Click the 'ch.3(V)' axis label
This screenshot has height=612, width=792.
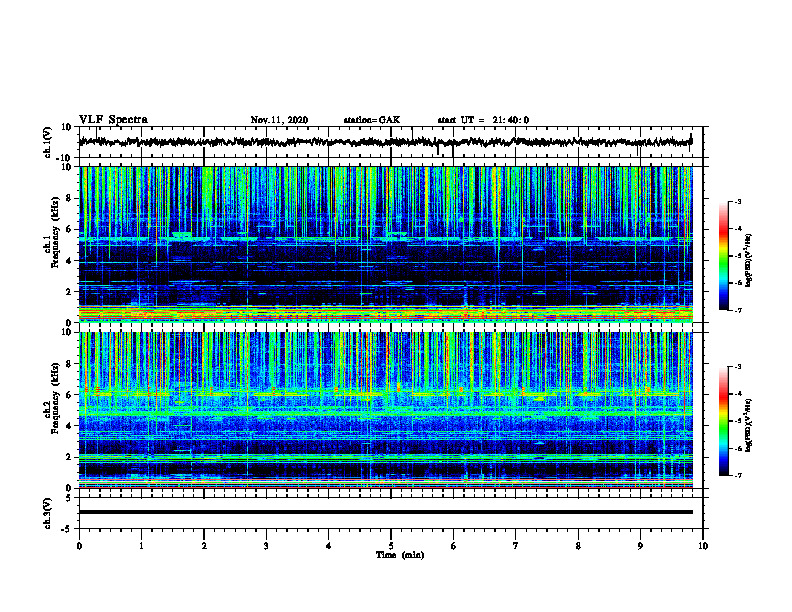pos(48,513)
